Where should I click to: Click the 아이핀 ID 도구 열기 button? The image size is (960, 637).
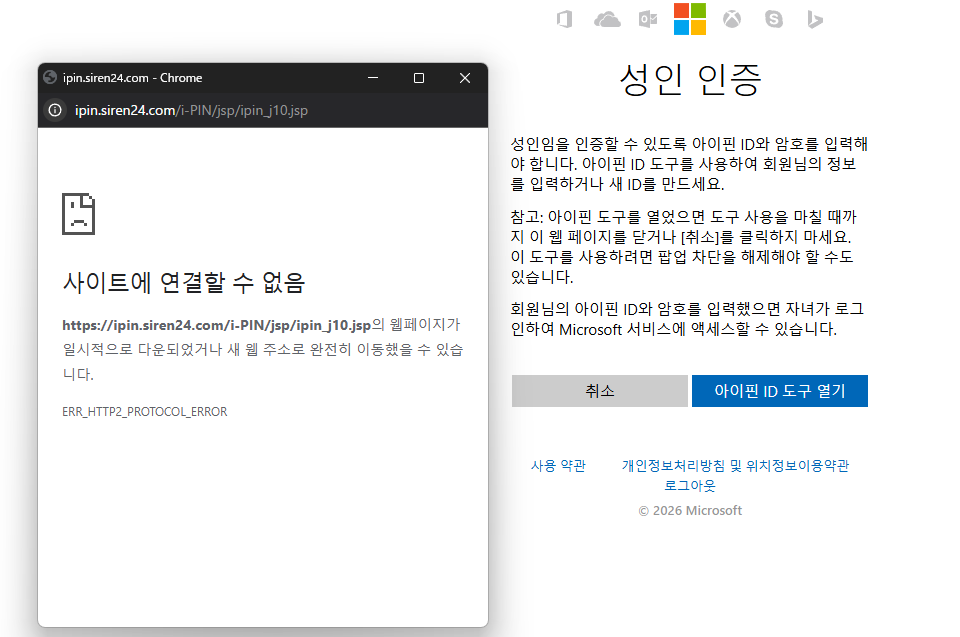(x=779, y=391)
